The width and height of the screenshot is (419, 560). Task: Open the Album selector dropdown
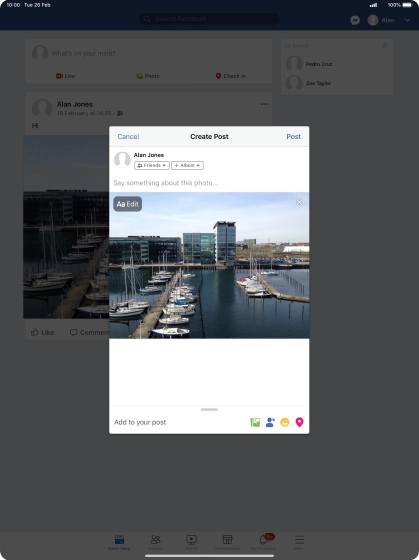187,165
